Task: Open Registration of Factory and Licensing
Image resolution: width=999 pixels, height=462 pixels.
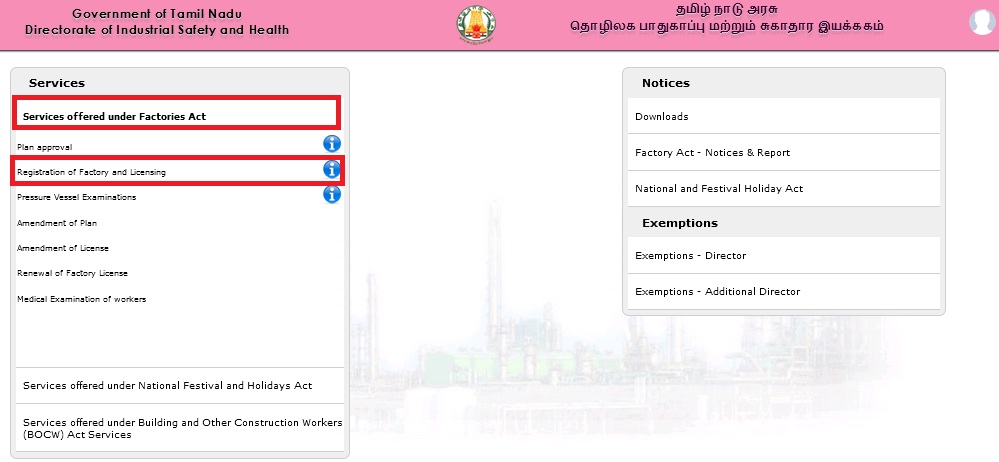Action: pos(91,172)
